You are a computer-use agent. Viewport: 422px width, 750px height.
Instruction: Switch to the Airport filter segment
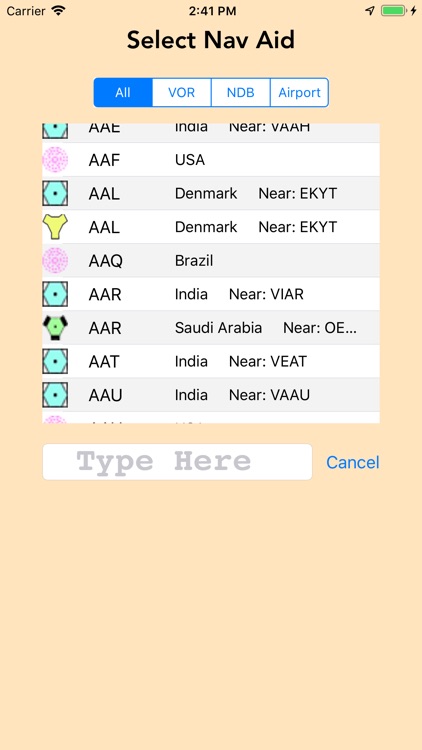point(300,92)
